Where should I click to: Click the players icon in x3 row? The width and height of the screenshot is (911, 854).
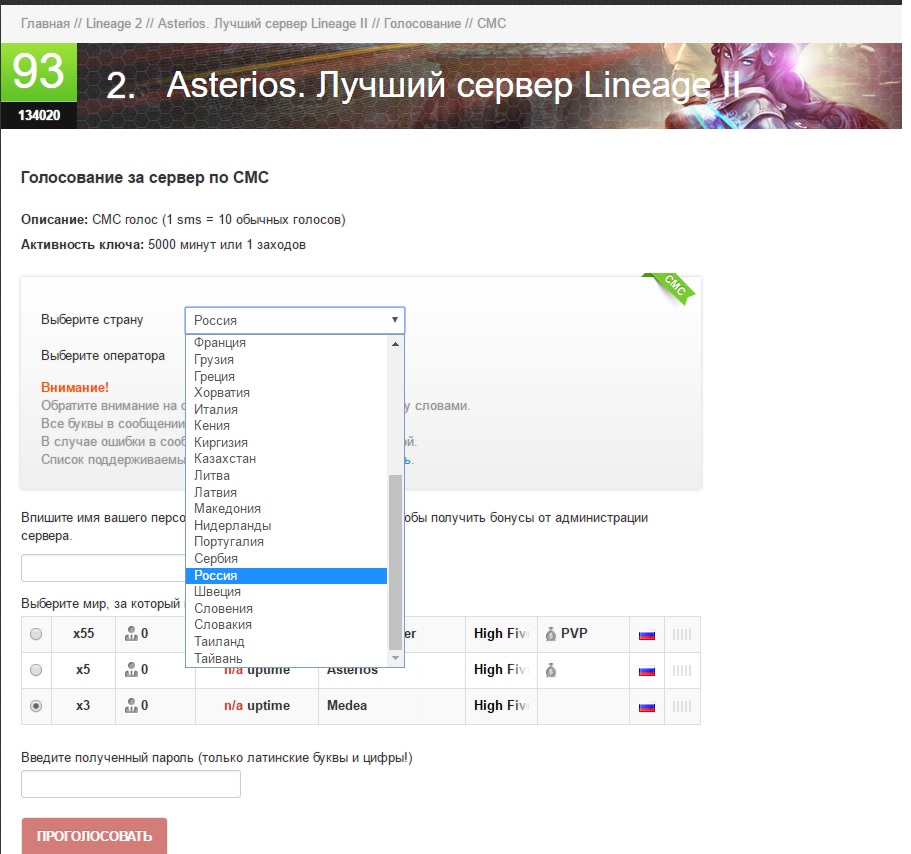pos(131,706)
